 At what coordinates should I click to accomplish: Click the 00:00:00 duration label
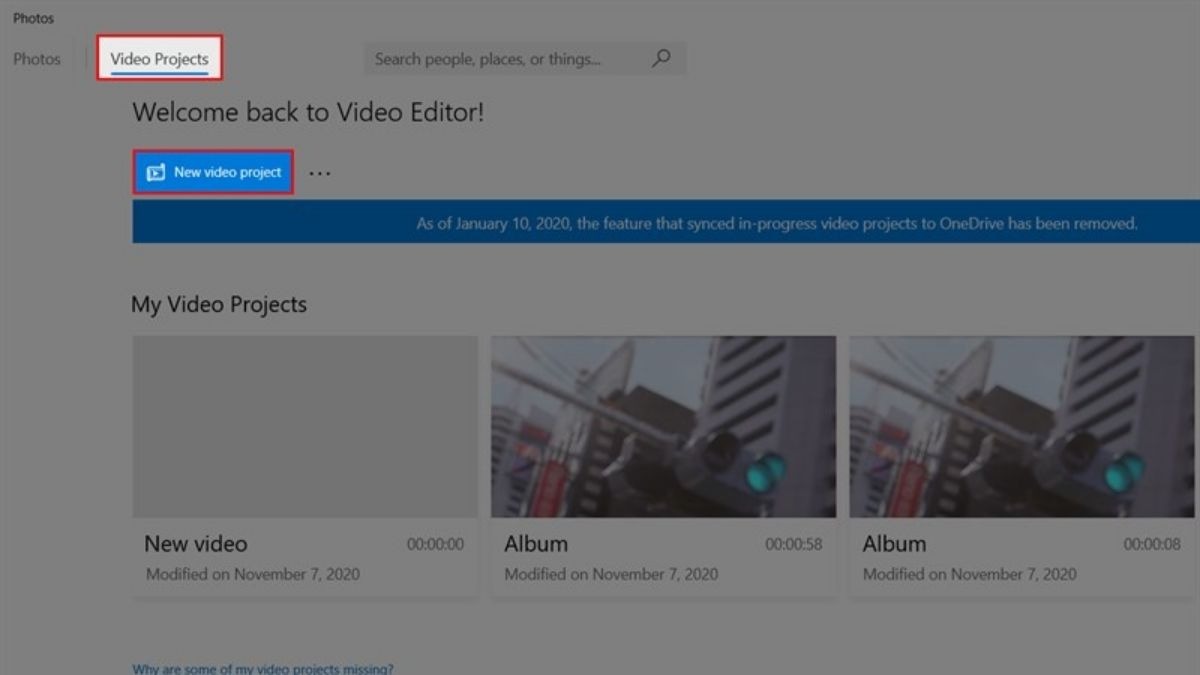tap(435, 545)
